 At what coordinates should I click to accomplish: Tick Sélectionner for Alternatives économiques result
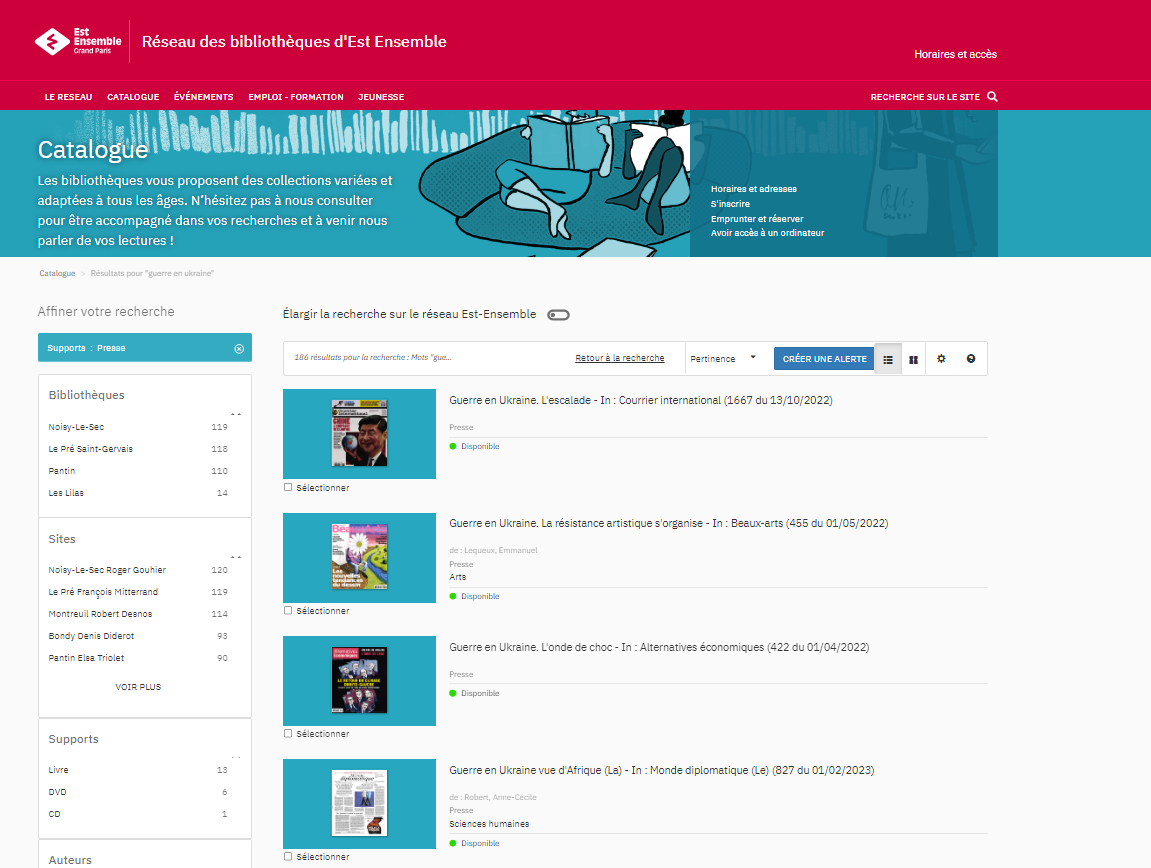[288, 733]
